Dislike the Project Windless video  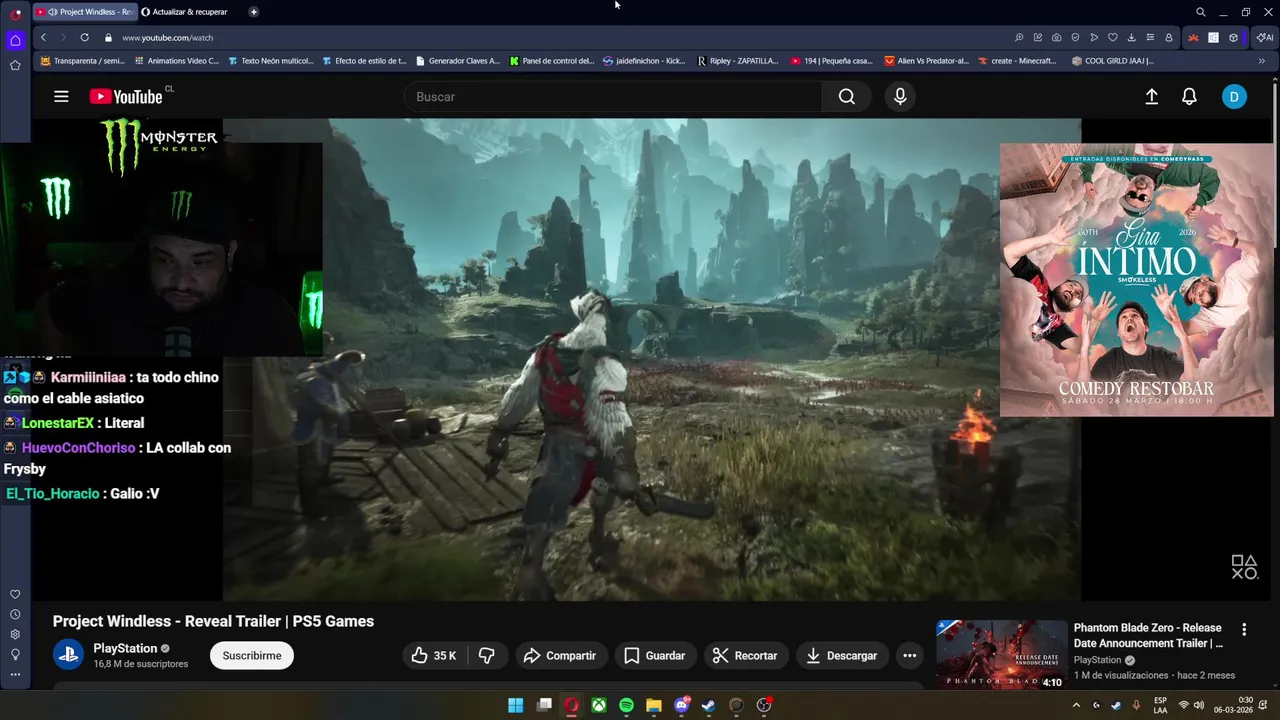tap(487, 656)
